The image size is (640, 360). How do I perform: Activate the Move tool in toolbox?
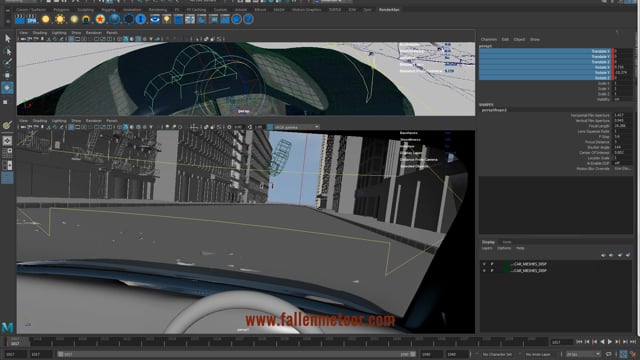coord(7,75)
